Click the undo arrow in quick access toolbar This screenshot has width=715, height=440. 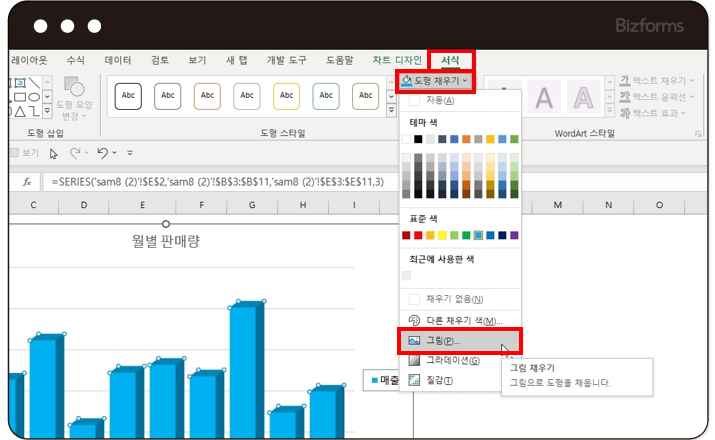coord(101,153)
